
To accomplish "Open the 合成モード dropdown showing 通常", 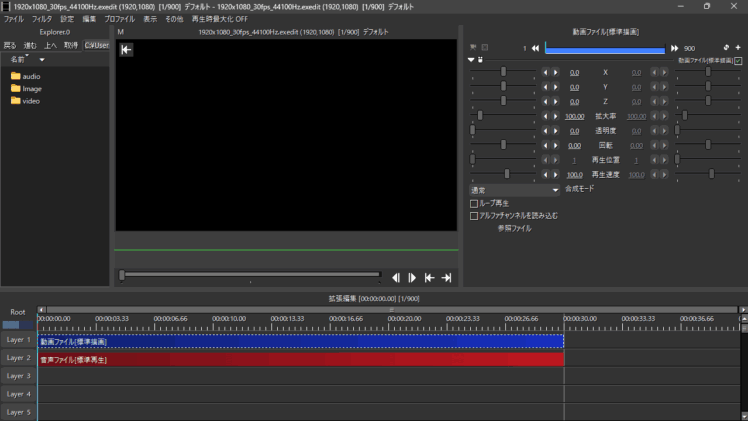I will (x=515, y=189).
